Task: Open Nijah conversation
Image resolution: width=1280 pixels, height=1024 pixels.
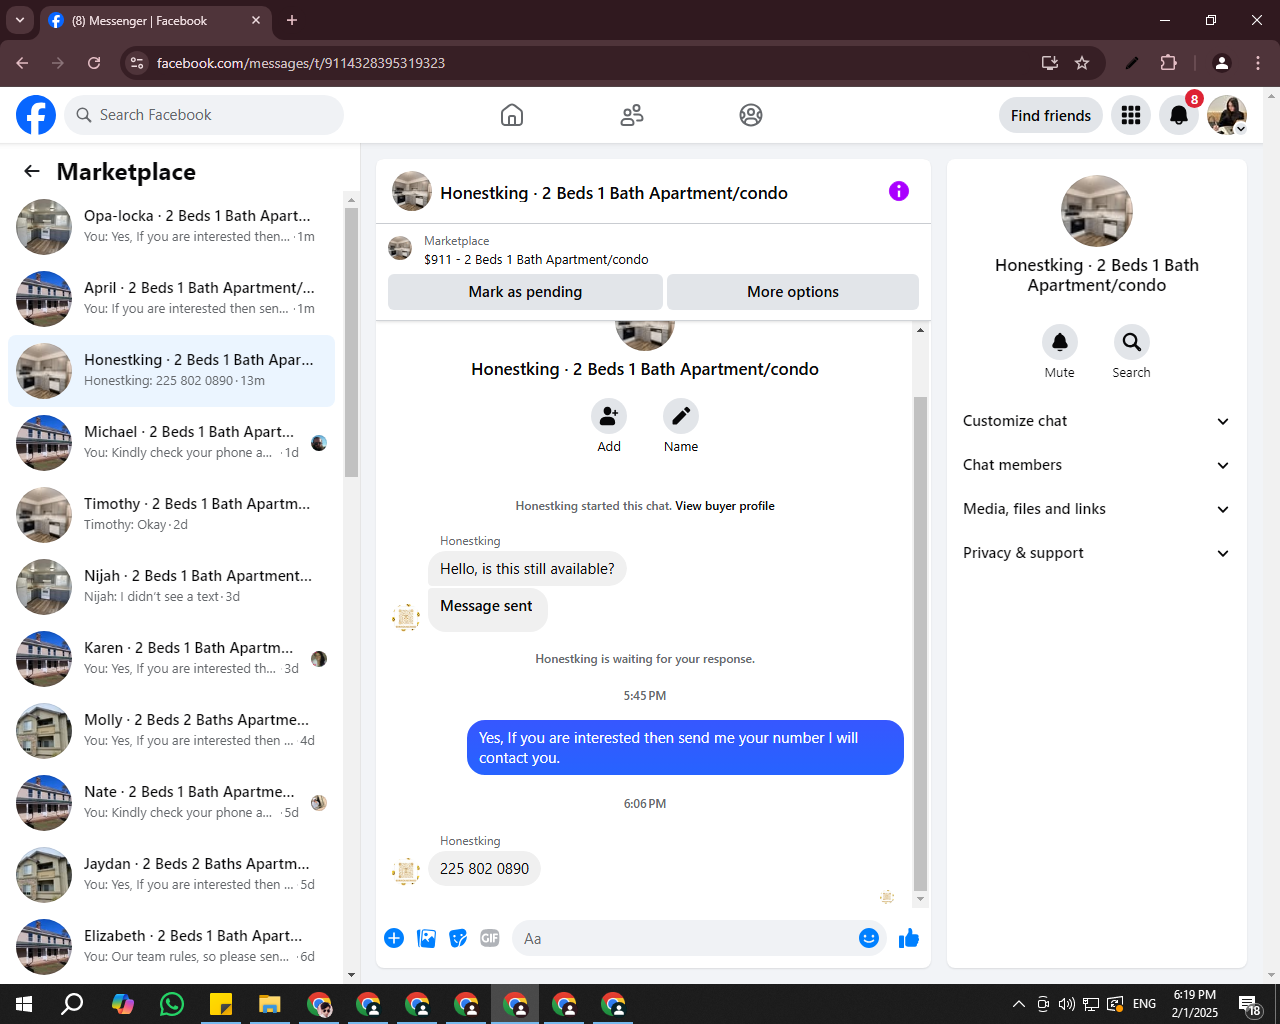Action: pyautogui.click(x=172, y=587)
